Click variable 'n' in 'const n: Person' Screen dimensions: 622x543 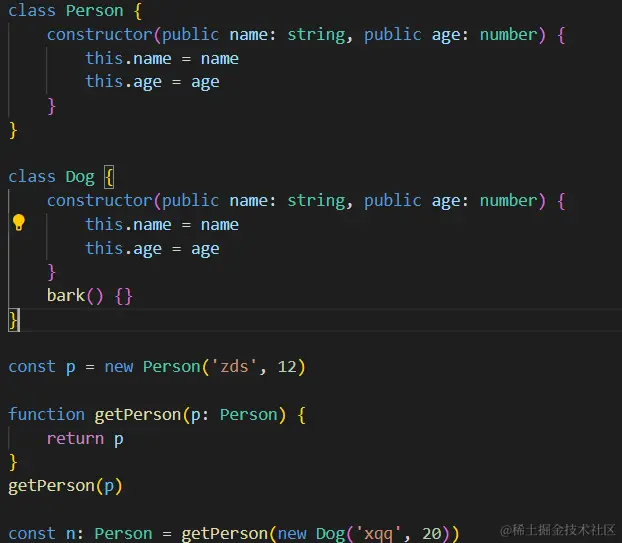(x=70, y=535)
